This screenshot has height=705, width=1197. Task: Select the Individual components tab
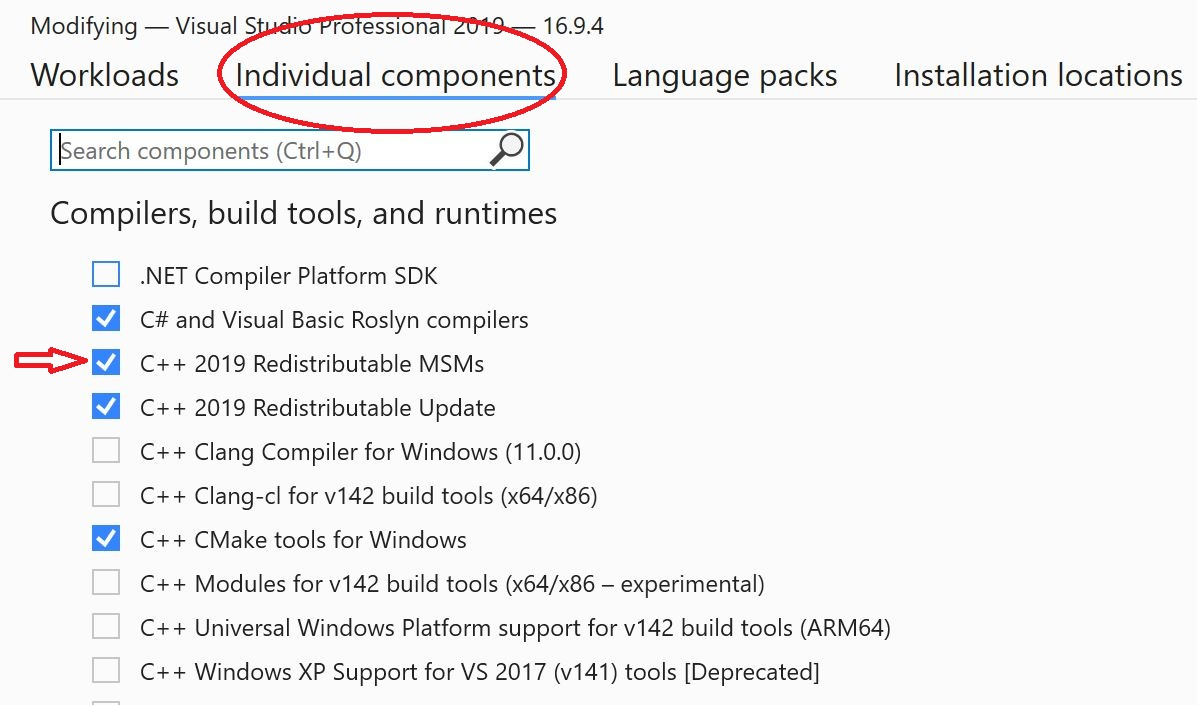[395, 75]
